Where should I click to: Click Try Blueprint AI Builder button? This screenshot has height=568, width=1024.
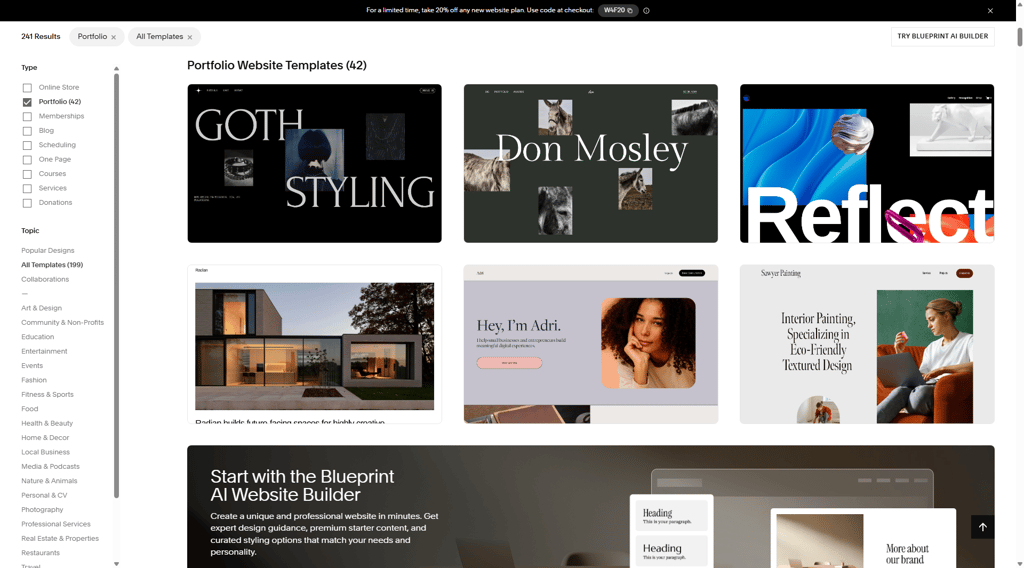pos(942,37)
